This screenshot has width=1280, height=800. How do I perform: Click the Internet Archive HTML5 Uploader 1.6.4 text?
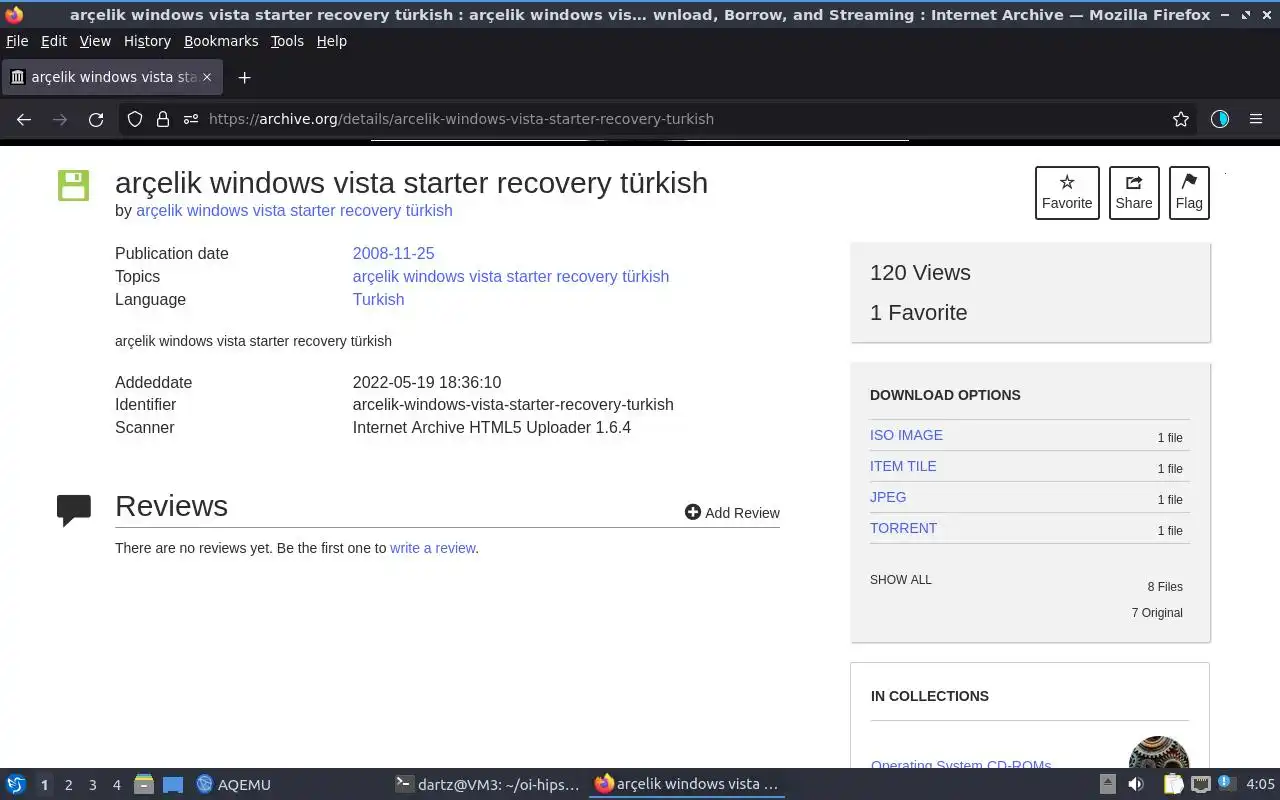pos(492,427)
